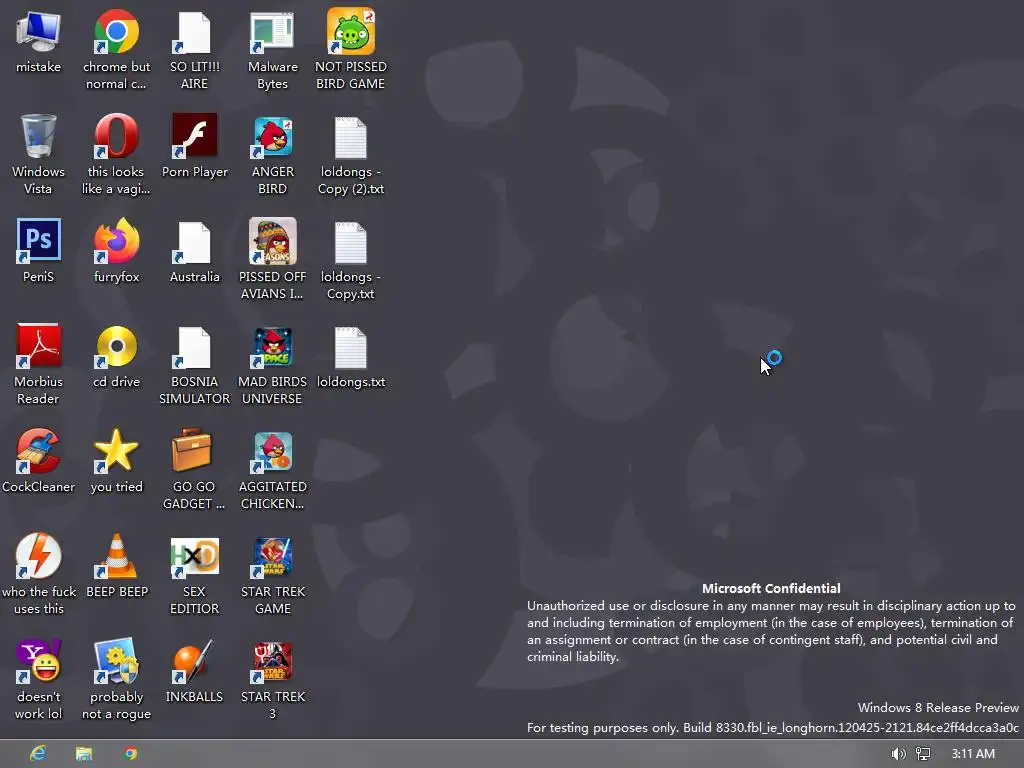This screenshot has width=1024, height=768.
Task: Select 'probably not a rogue' shortcut
Action: pyautogui.click(x=116, y=661)
